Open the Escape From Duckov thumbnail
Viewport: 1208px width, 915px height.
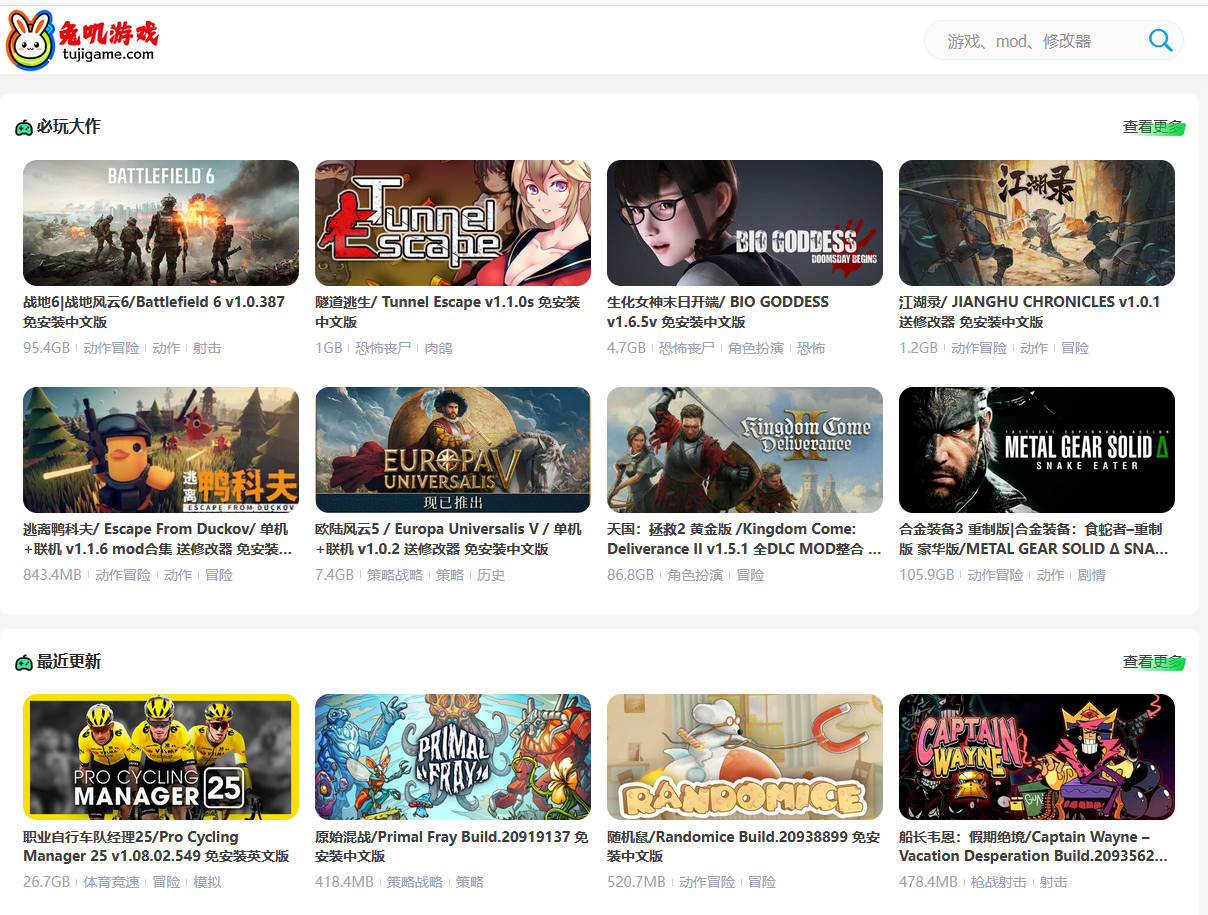click(x=161, y=450)
